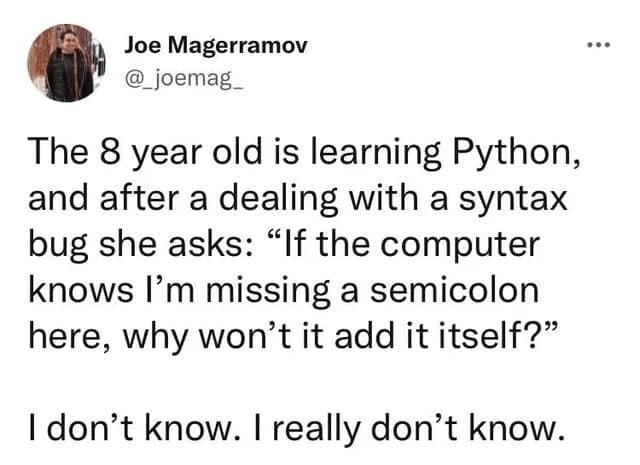This screenshot has width=640, height=465.
Task: Click the word "knows" in the tweet
Action: [x=81, y=291]
